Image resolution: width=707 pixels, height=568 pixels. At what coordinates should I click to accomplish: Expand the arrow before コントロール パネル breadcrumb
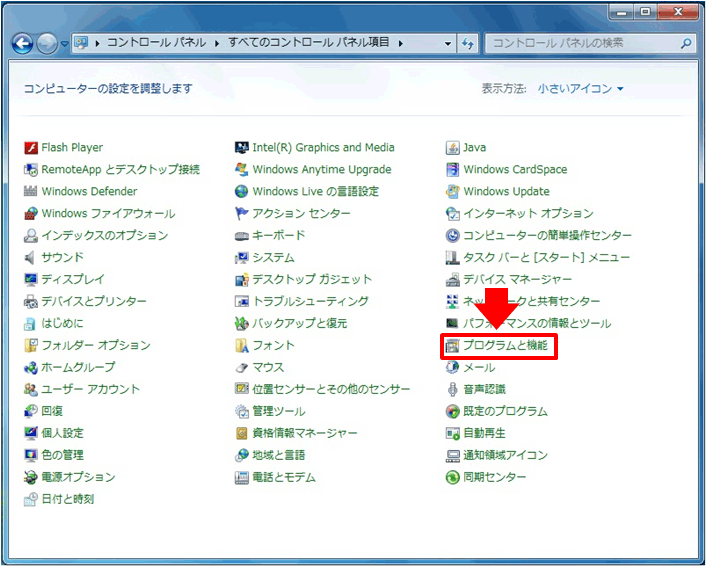tap(97, 44)
